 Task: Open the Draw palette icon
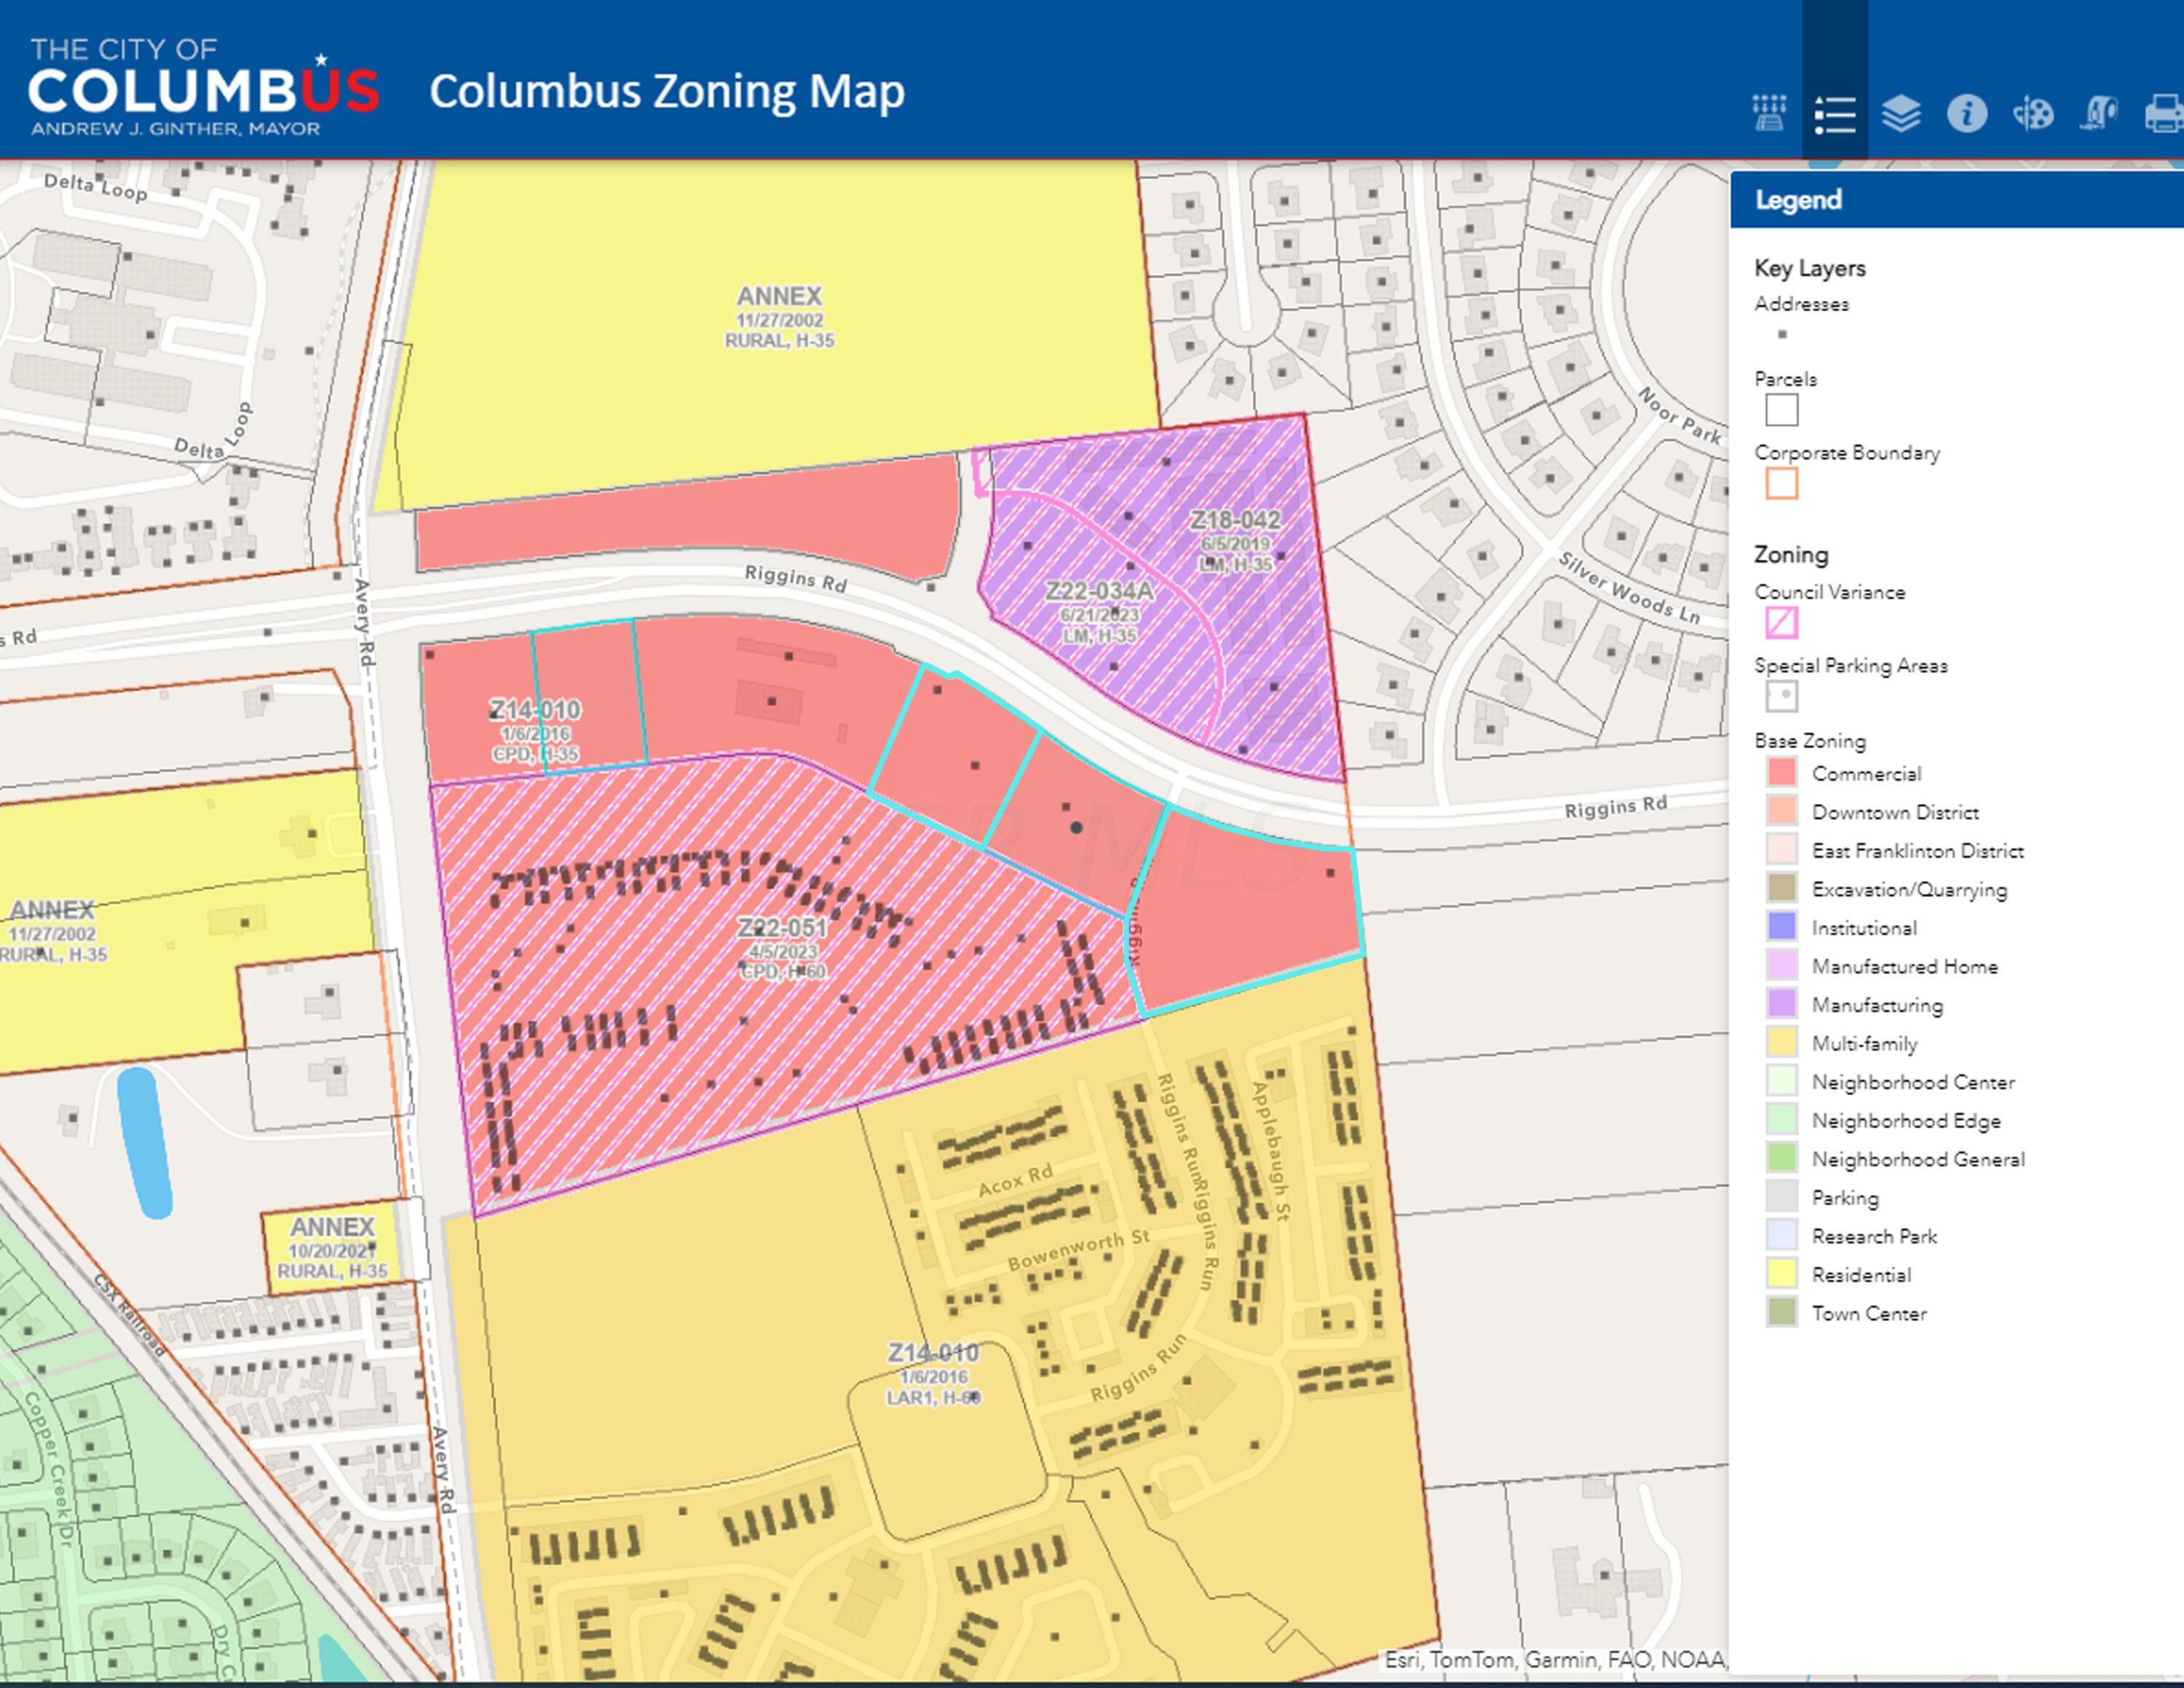[2032, 113]
